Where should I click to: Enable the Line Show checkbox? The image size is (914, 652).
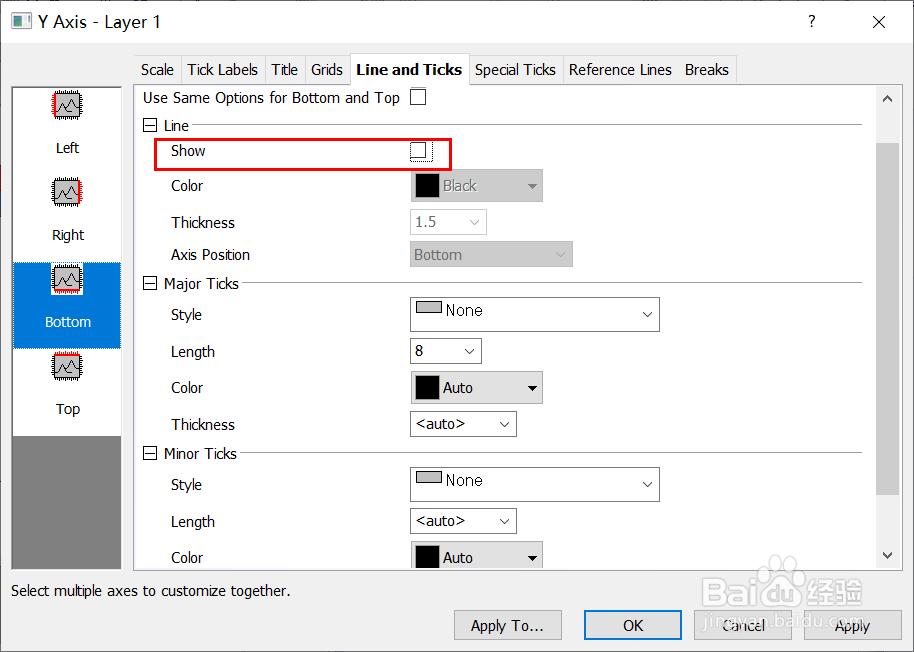419,151
